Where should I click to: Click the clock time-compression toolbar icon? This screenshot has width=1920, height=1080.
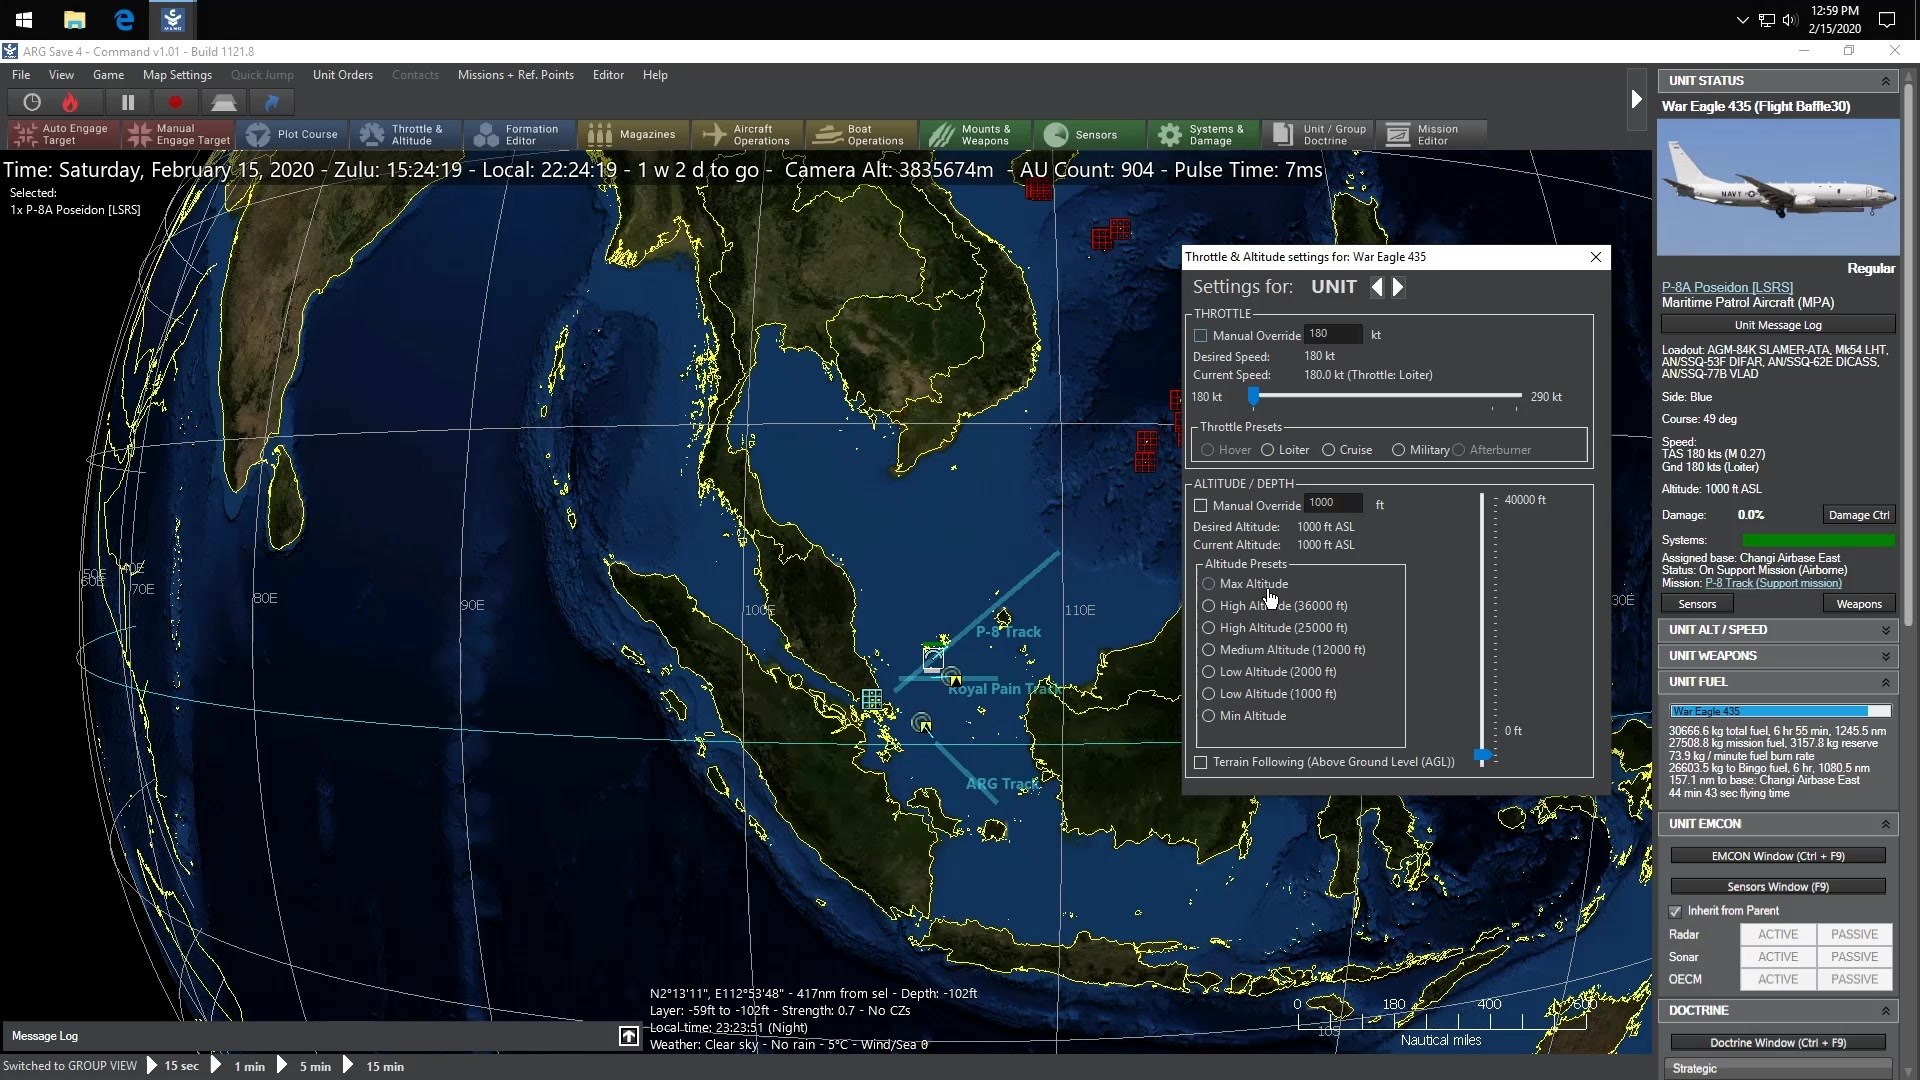tap(32, 102)
